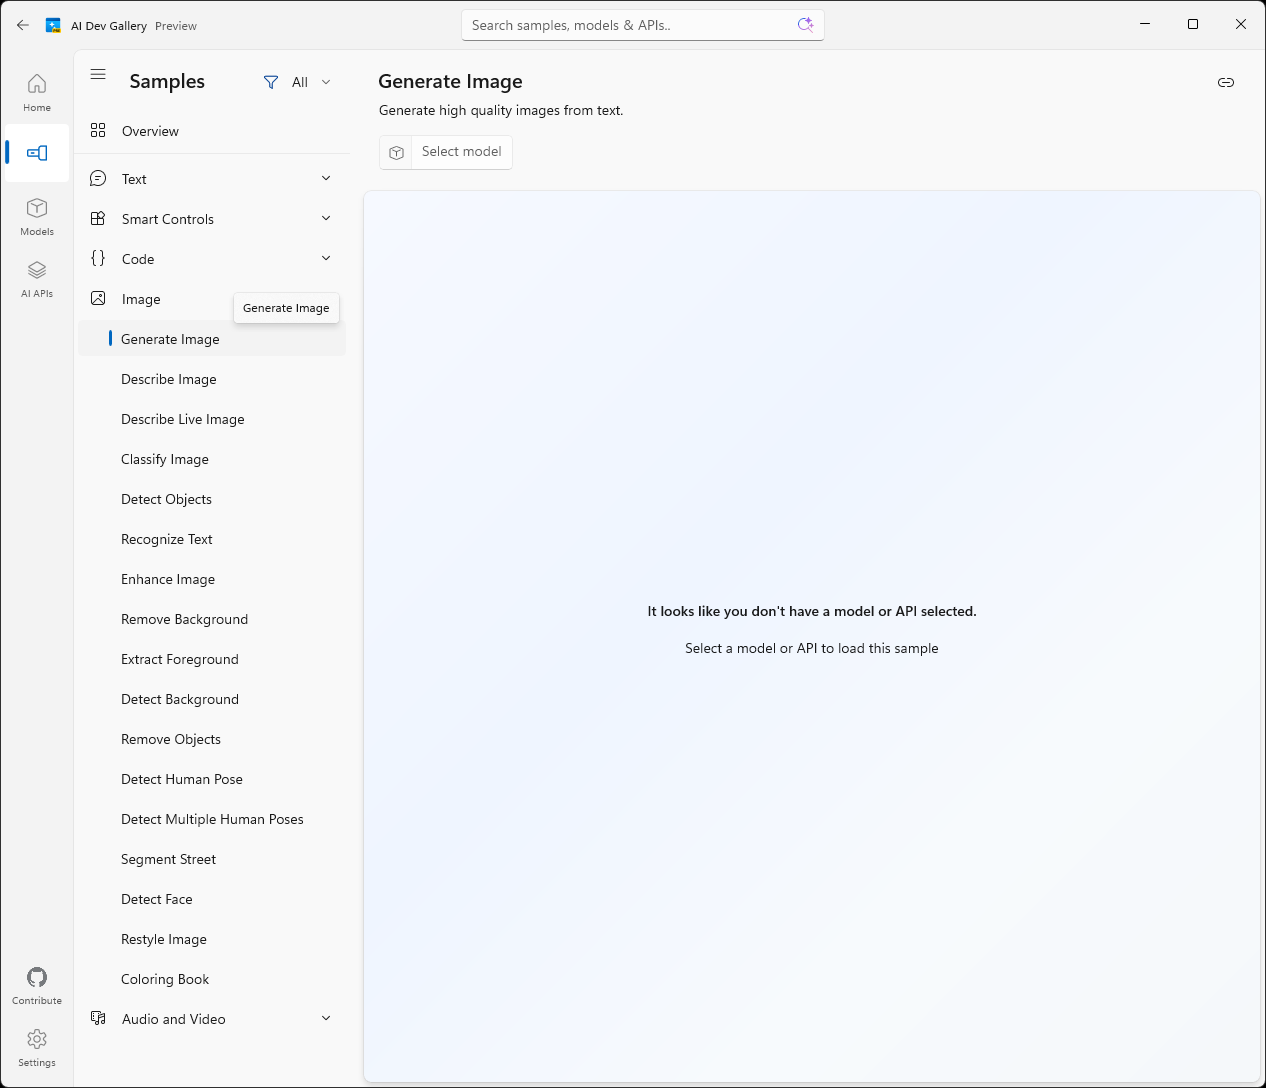Select Detect Multiple Human Poses sample
1266x1088 pixels.
(x=212, y=819)
